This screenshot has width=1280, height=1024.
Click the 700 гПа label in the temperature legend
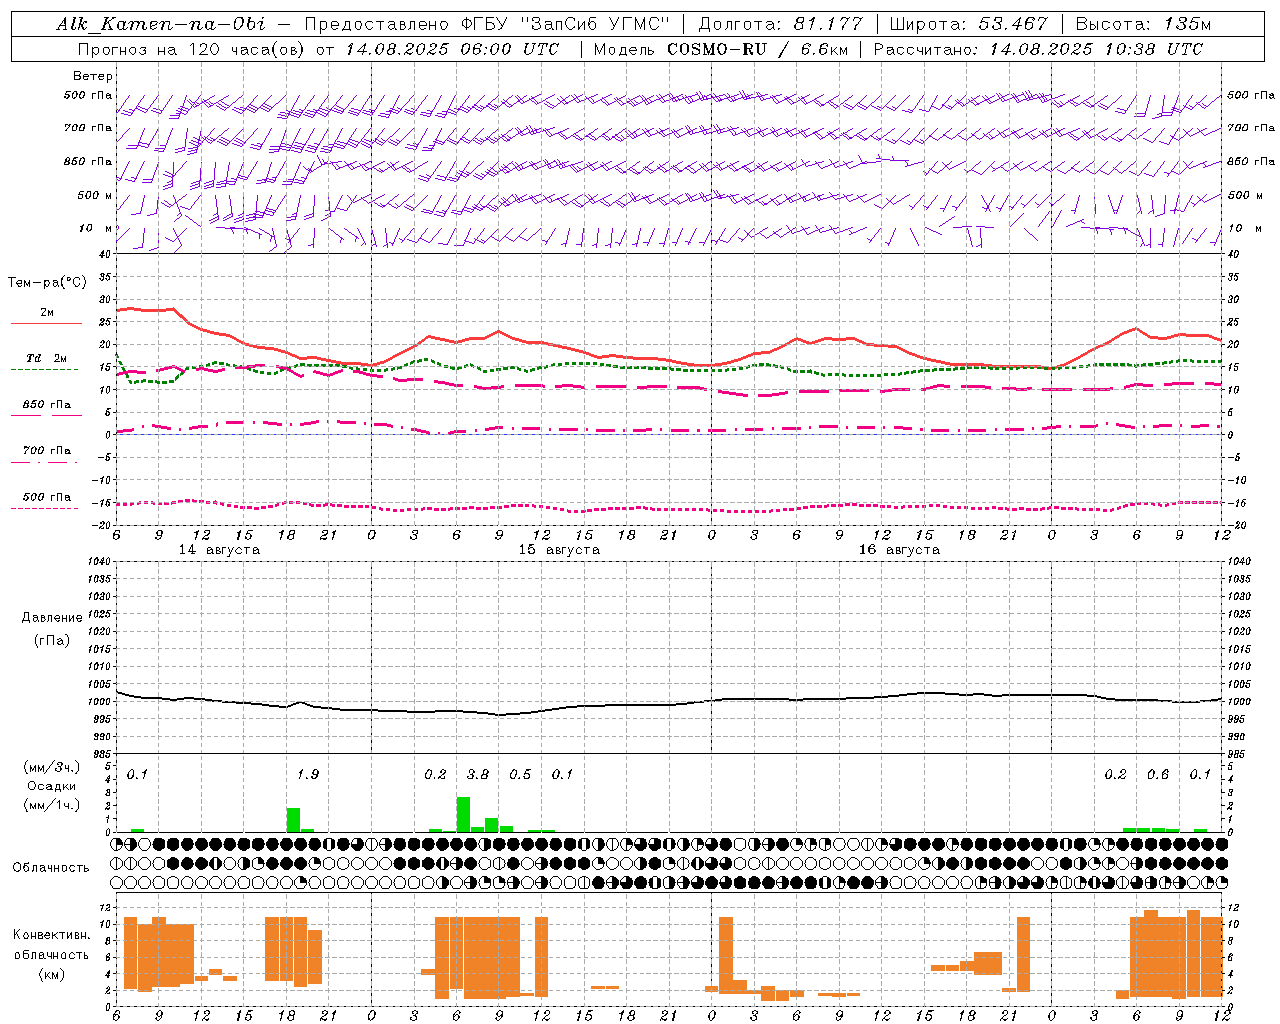point(47,450)
